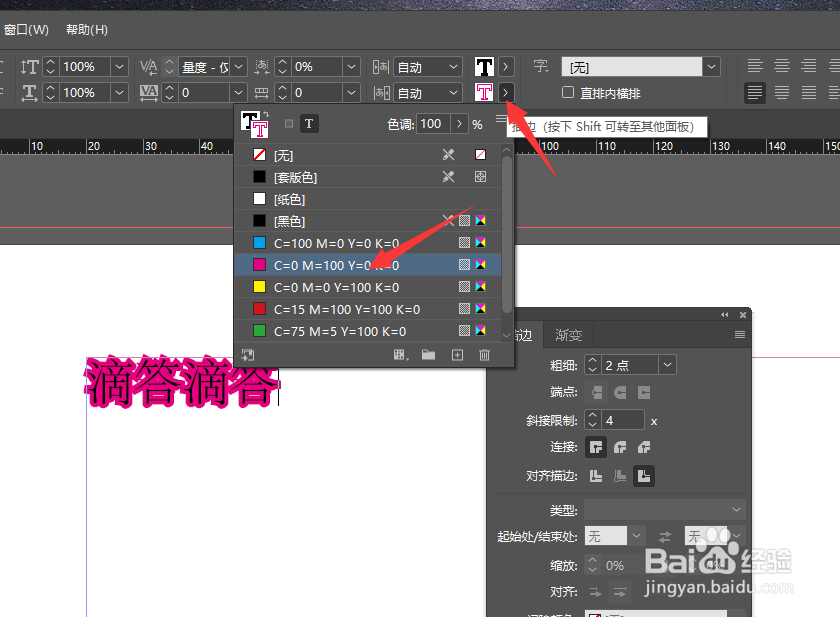Open the kerning 量度 dropdown
Screen dimensions: 840x617
pos(239,67)
